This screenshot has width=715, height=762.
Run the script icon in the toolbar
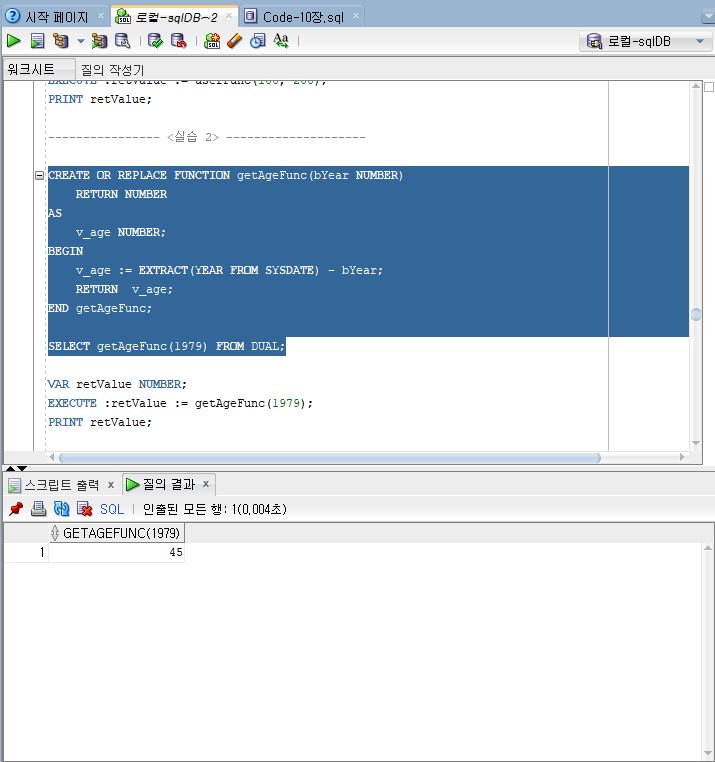click(x=37, y=41)
